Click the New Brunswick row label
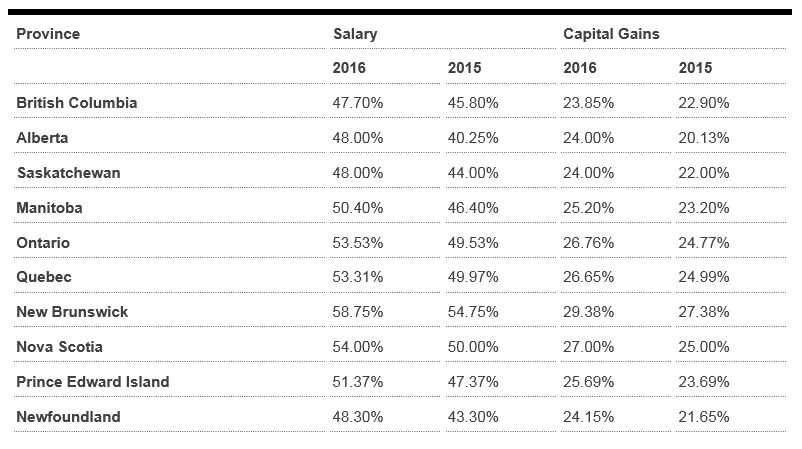The height and width of the screenshot is (449, 802). tap(72, 312)
